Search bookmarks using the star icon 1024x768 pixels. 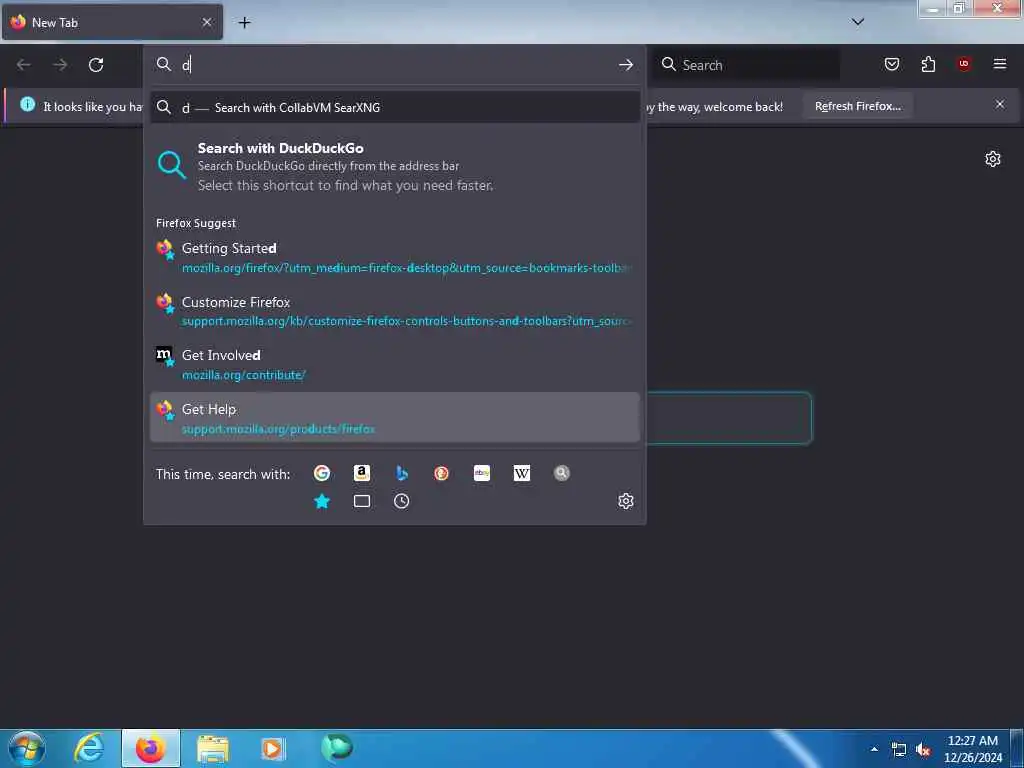coord(321,501)
